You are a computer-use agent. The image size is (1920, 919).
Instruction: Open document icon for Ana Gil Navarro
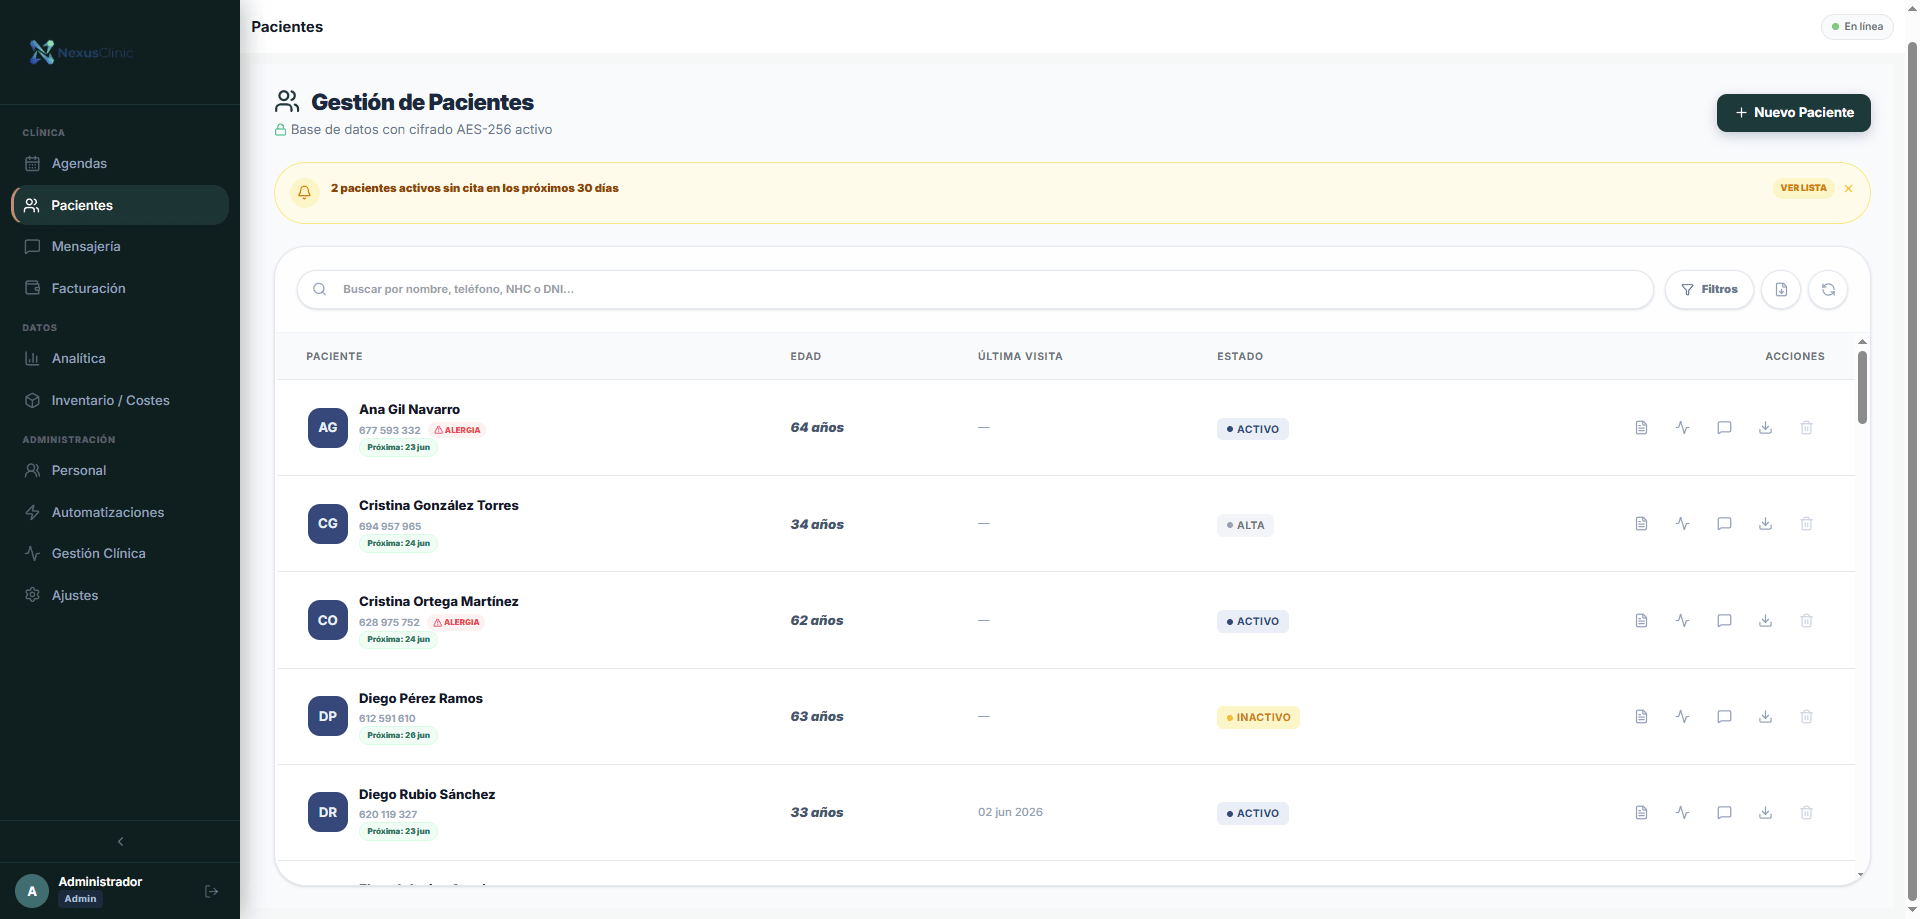point(1641,428)
